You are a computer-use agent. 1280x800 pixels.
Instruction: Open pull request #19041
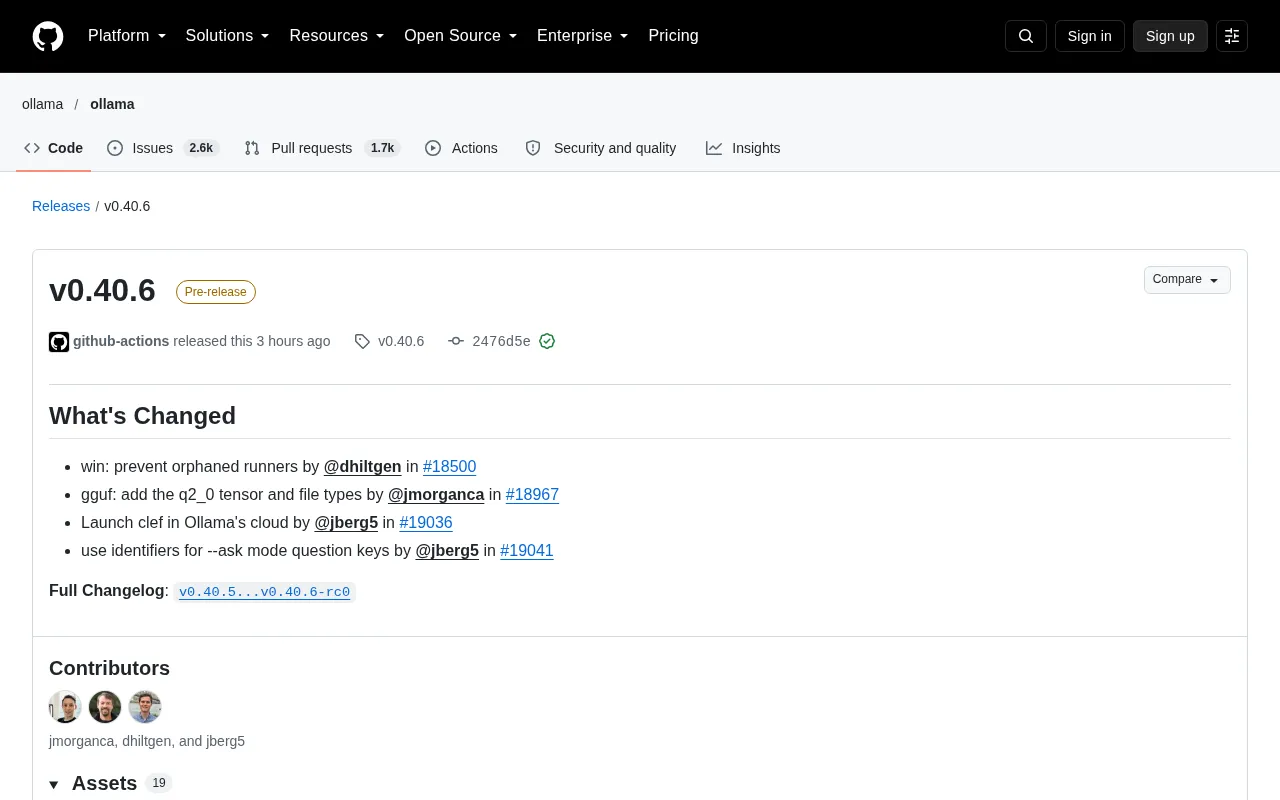pyautogui.click(x=527, y=551)
